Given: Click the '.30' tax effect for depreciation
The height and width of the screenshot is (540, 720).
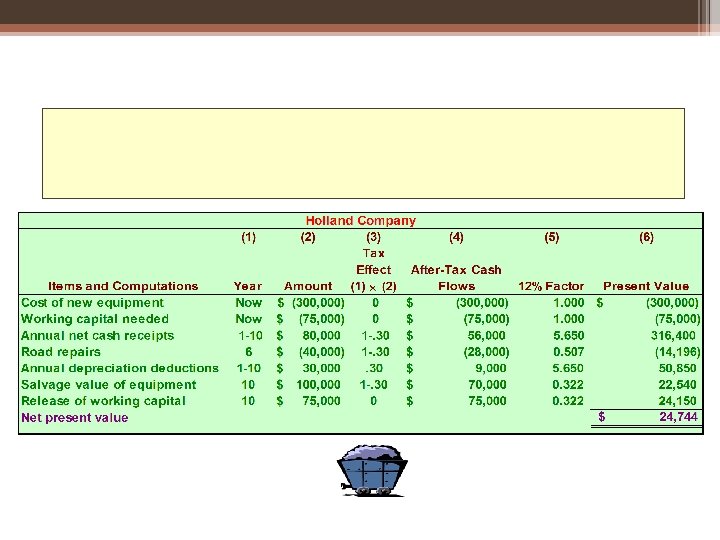Looking at the screenshot, I should [374, 368].
